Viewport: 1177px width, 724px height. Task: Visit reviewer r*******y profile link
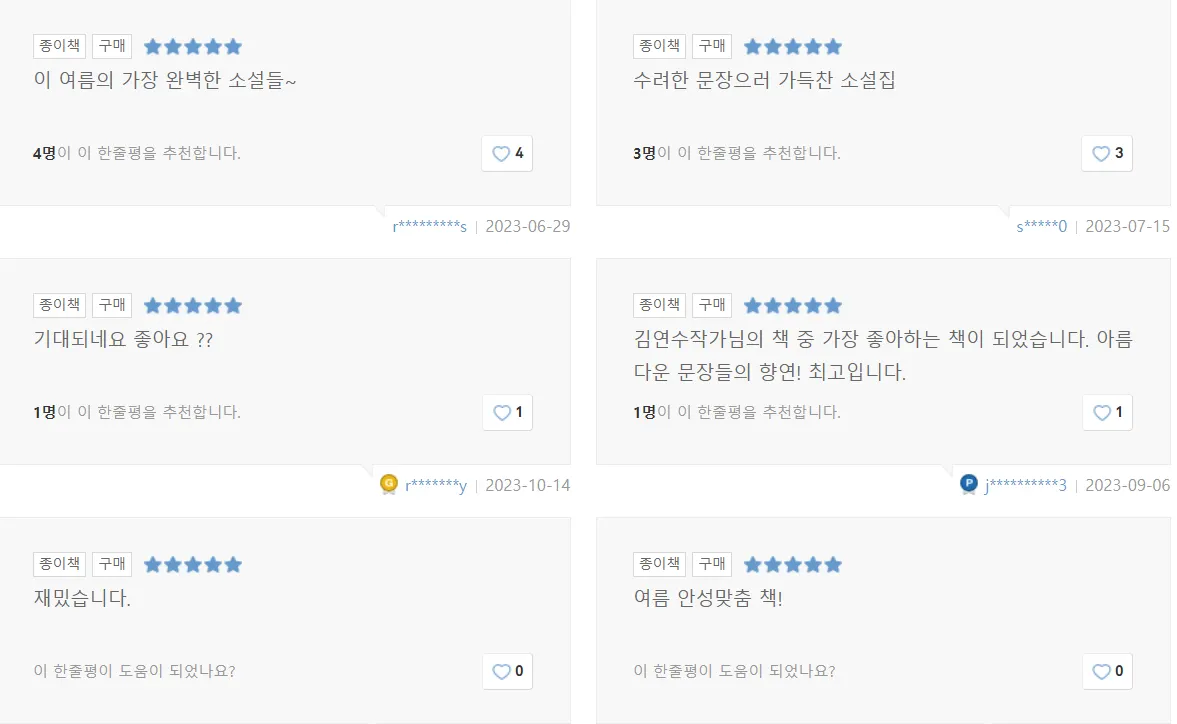(x=435, y=486)
